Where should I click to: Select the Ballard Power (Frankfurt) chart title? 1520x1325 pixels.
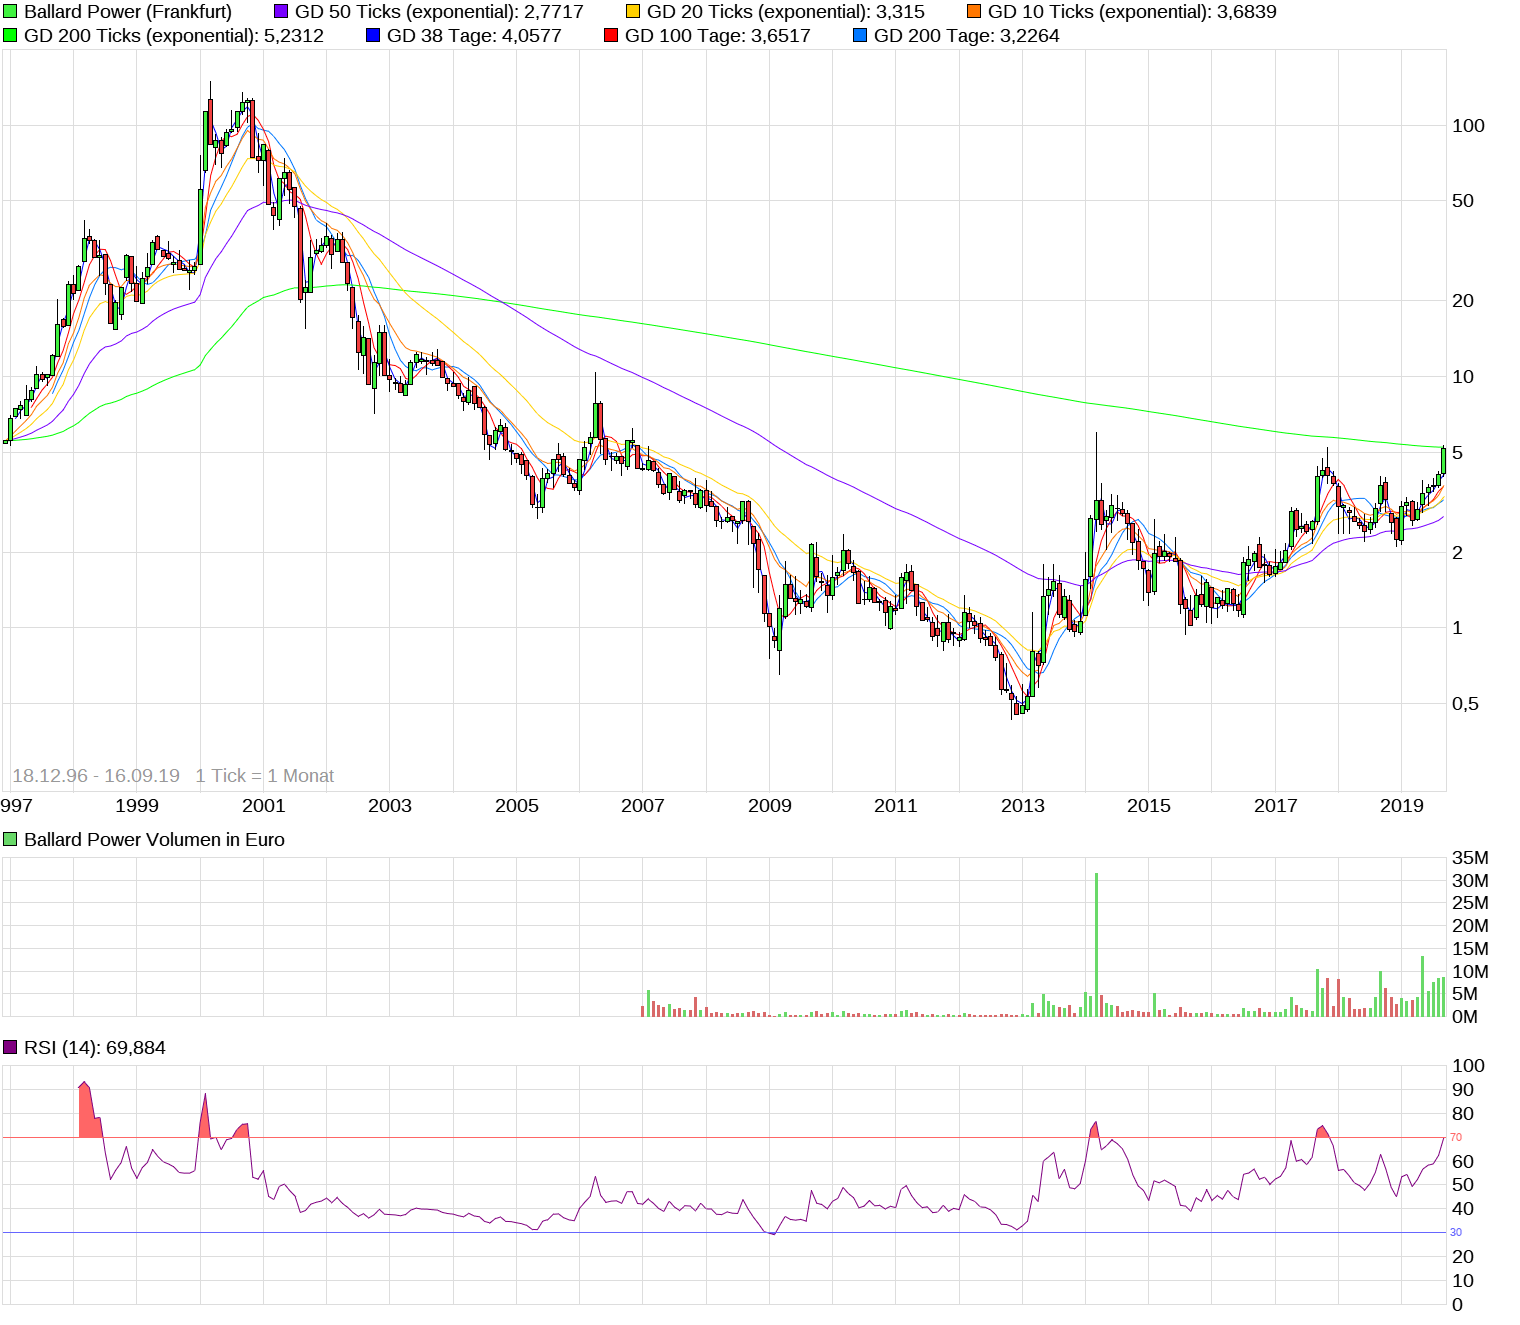click(x=128, y=12)
